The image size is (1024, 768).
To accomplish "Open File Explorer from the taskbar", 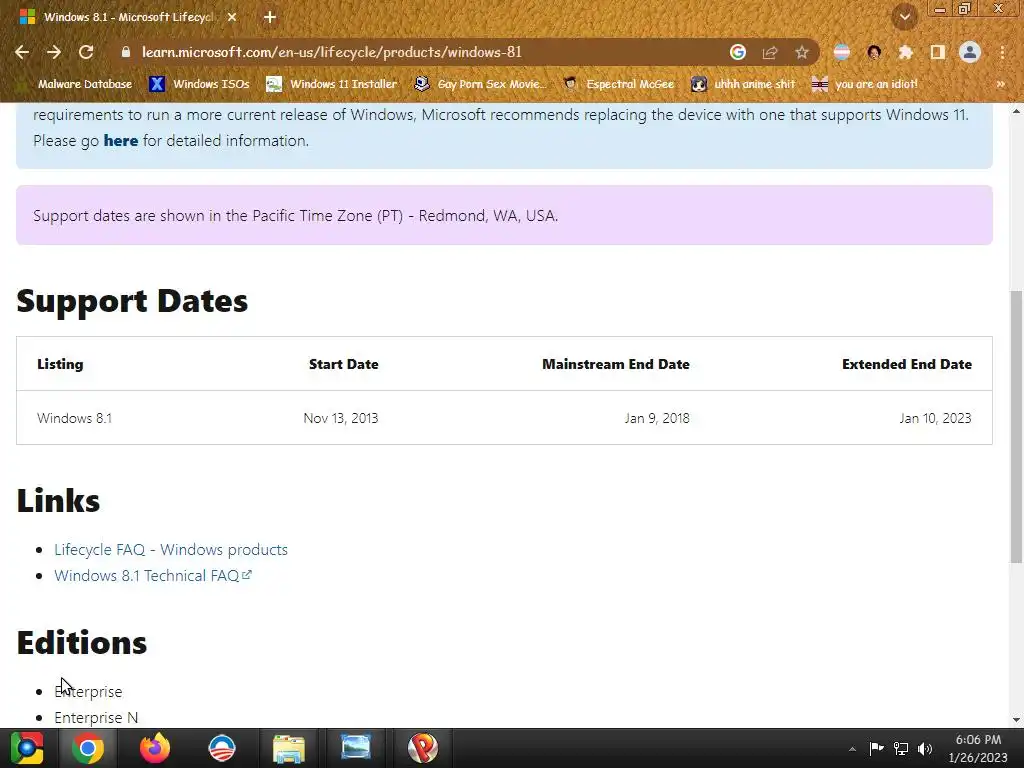I will point(289,748).
